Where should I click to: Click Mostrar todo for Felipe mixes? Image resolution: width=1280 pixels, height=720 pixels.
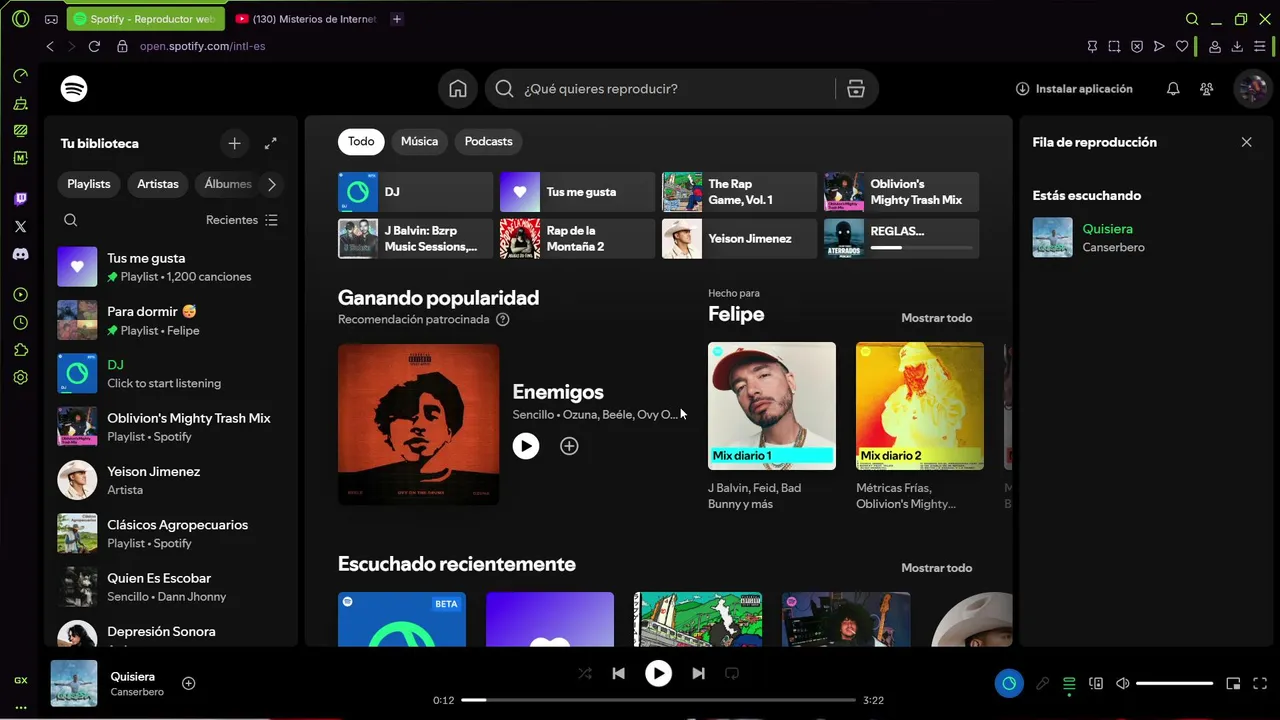(x=936, y=318)
